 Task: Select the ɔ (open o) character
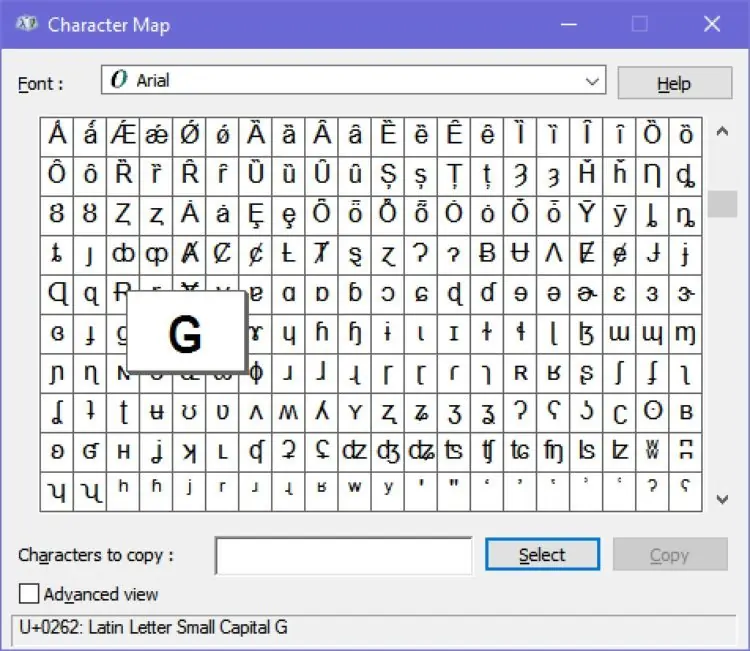tap(388, 295)
